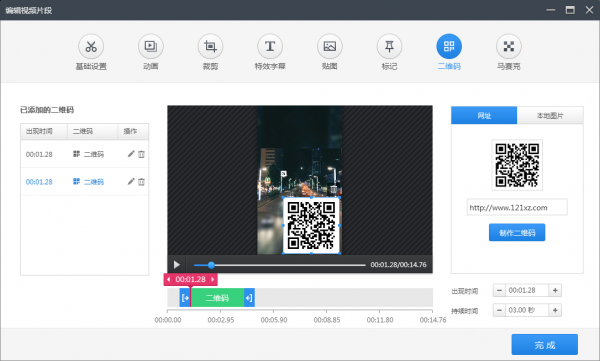This screenshot has height=361, width=600.
Task: Edit the highlighted blue QR code entry
Action: click(131, 181)
